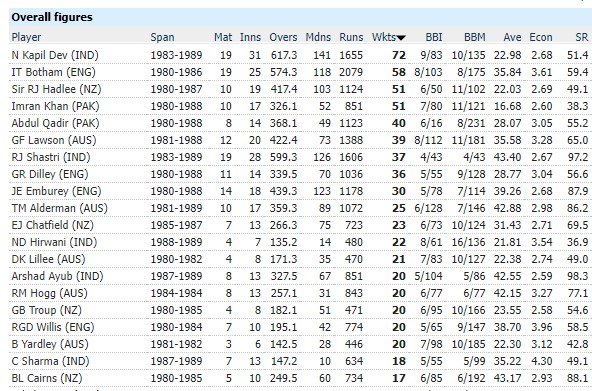Open RM Hogg (AUS) player profile
Image resolution: width=592 pixels, height=391 pixels.
pyautogui.click(x=49, y=293)
